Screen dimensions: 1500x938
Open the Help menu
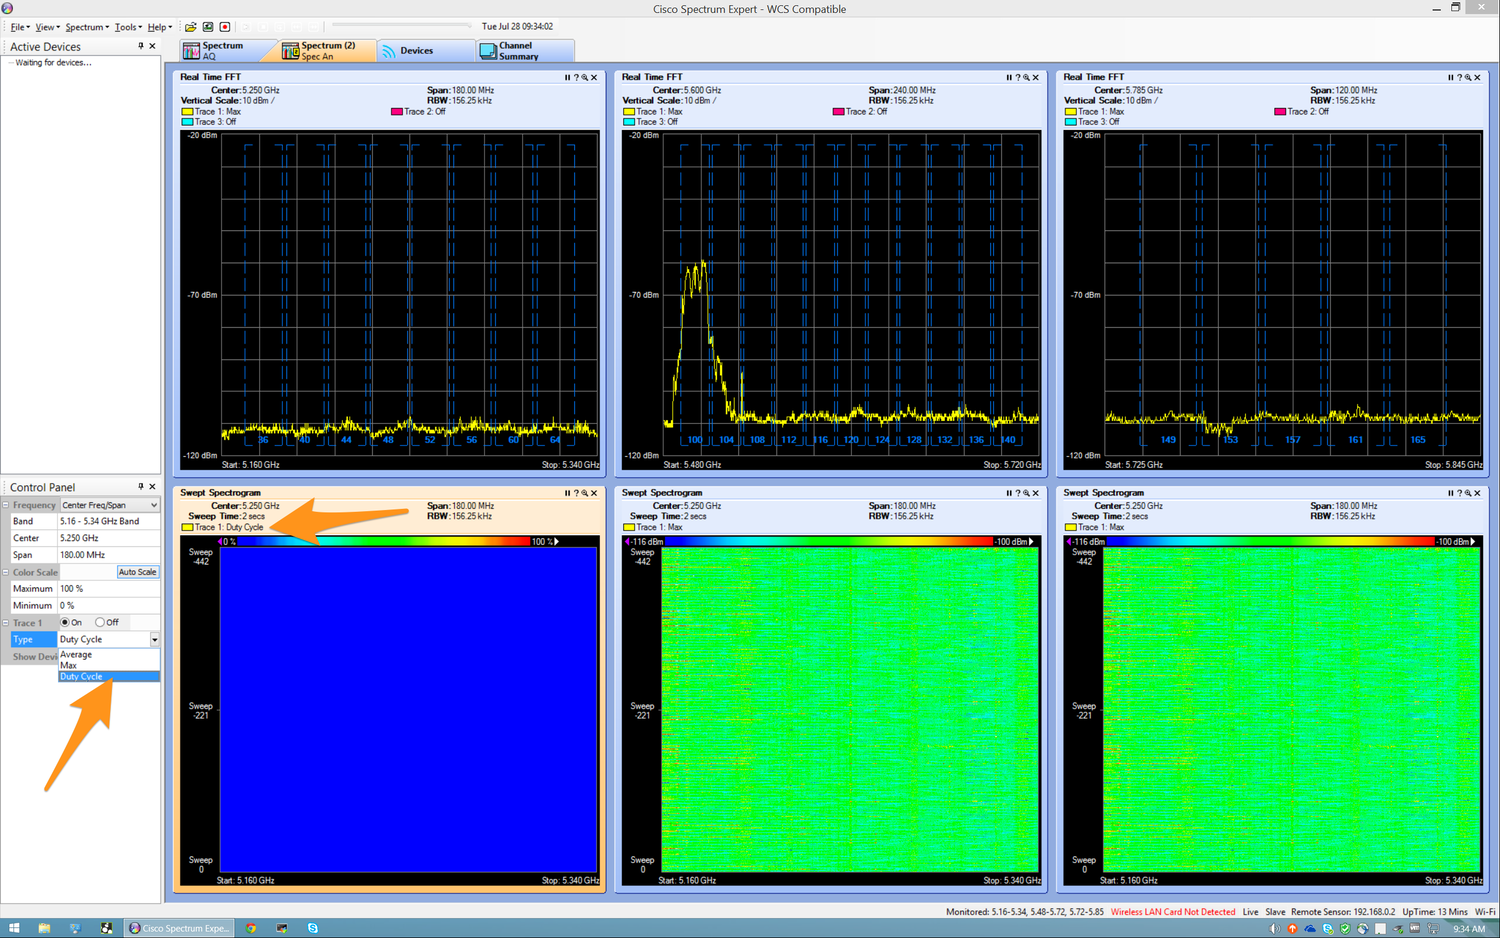(x=160, y=27)
